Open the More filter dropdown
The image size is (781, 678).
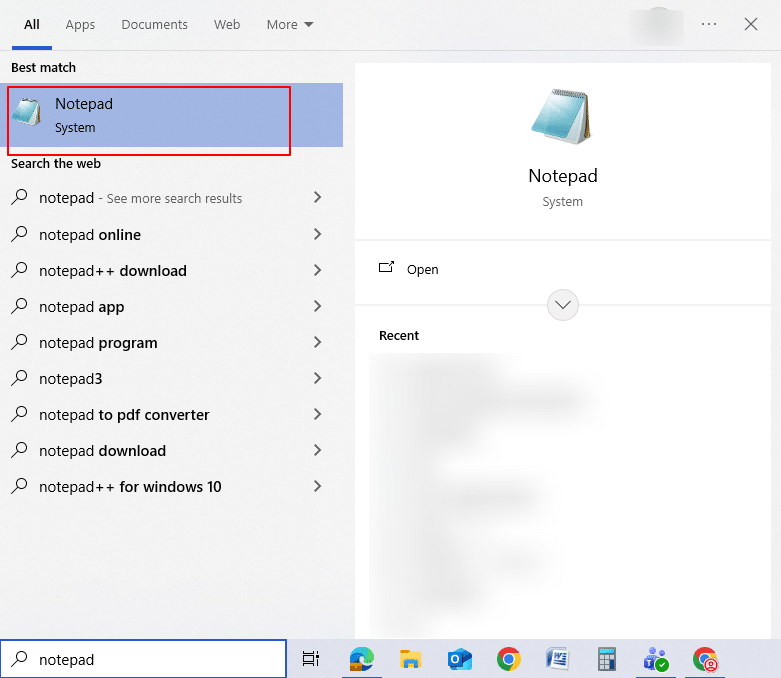[290, 24]
